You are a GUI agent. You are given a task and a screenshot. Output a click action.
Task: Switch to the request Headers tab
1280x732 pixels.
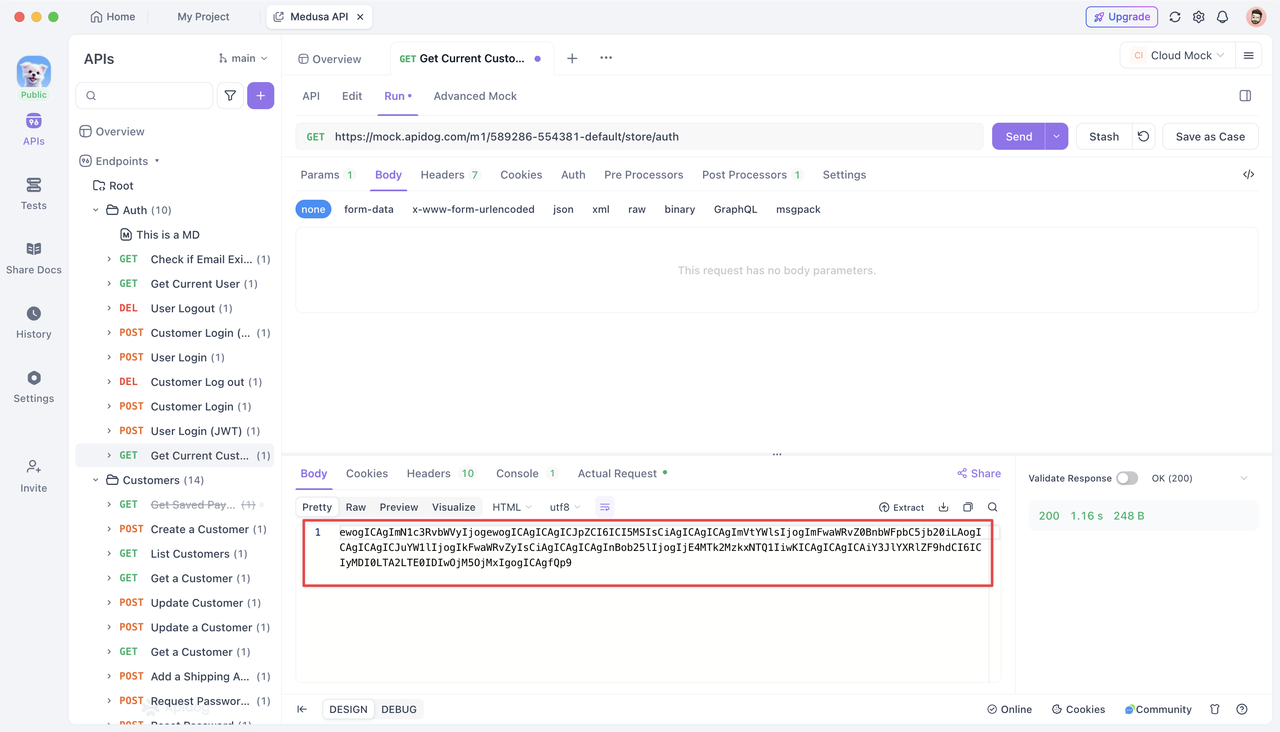coord(450,175)
